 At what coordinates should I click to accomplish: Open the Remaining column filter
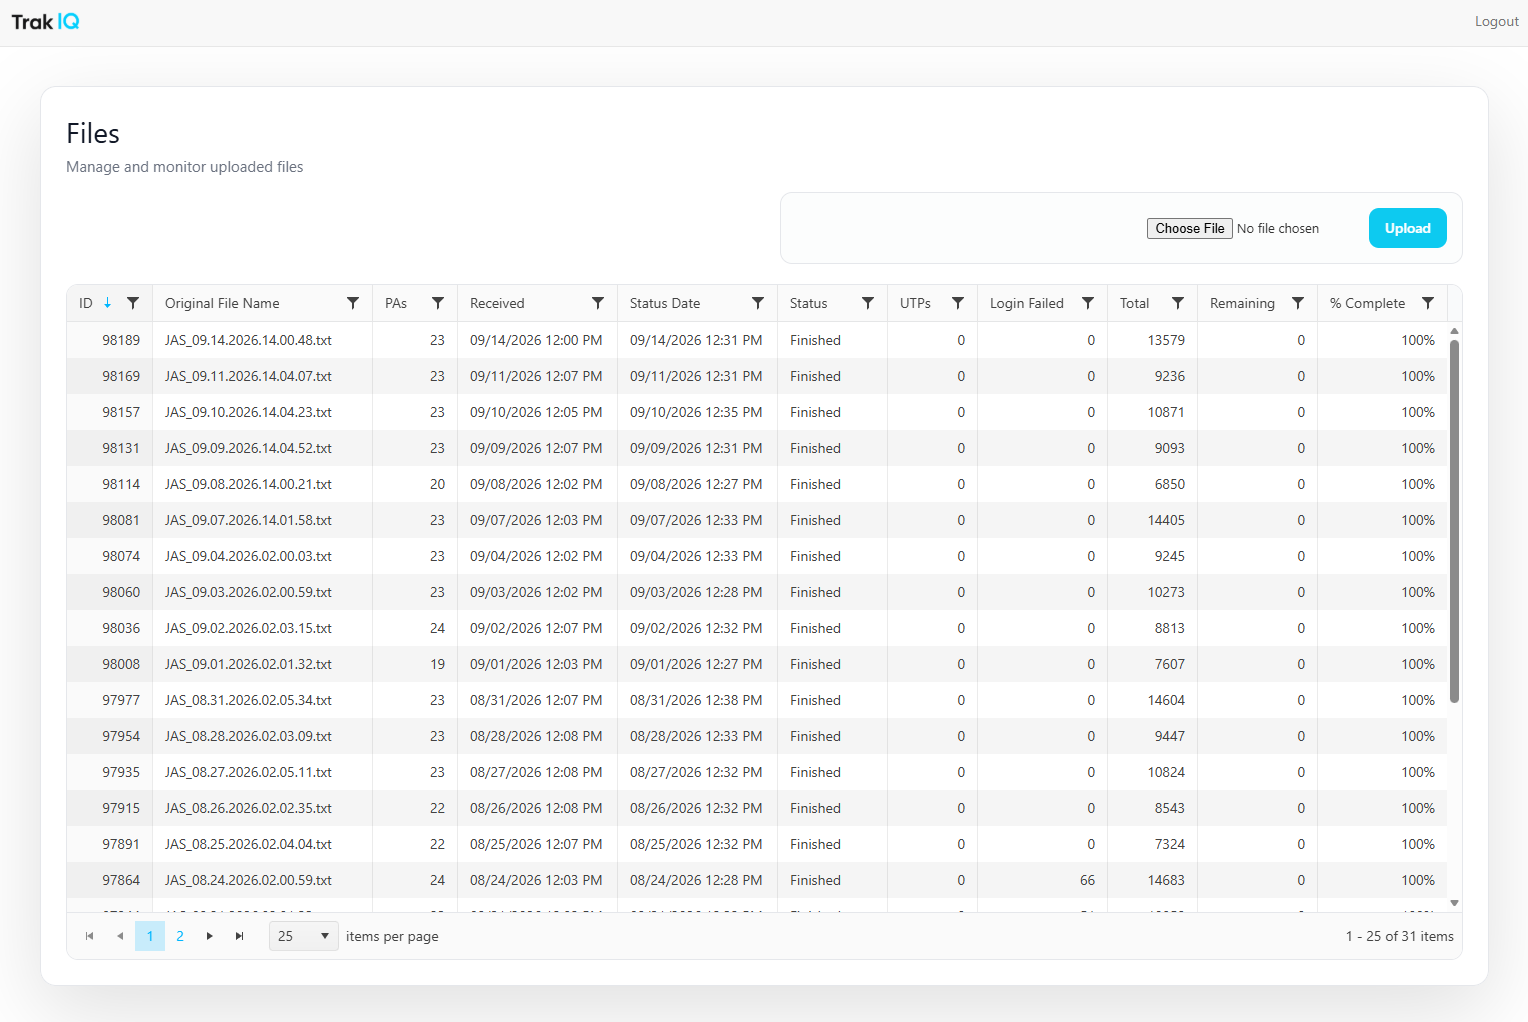[1298, 303]
